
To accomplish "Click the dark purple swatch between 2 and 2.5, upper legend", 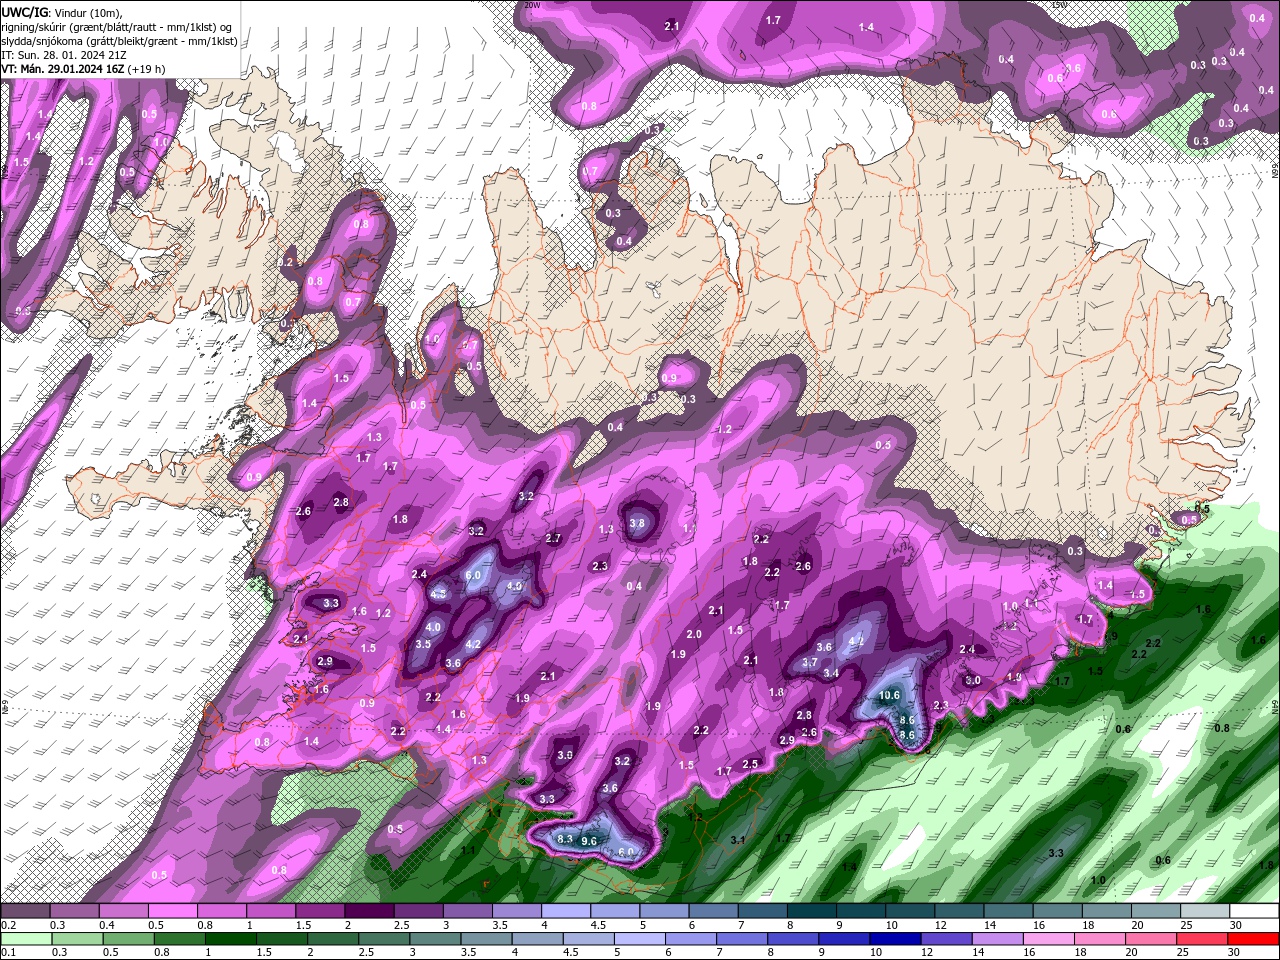I will click(368, 911).
